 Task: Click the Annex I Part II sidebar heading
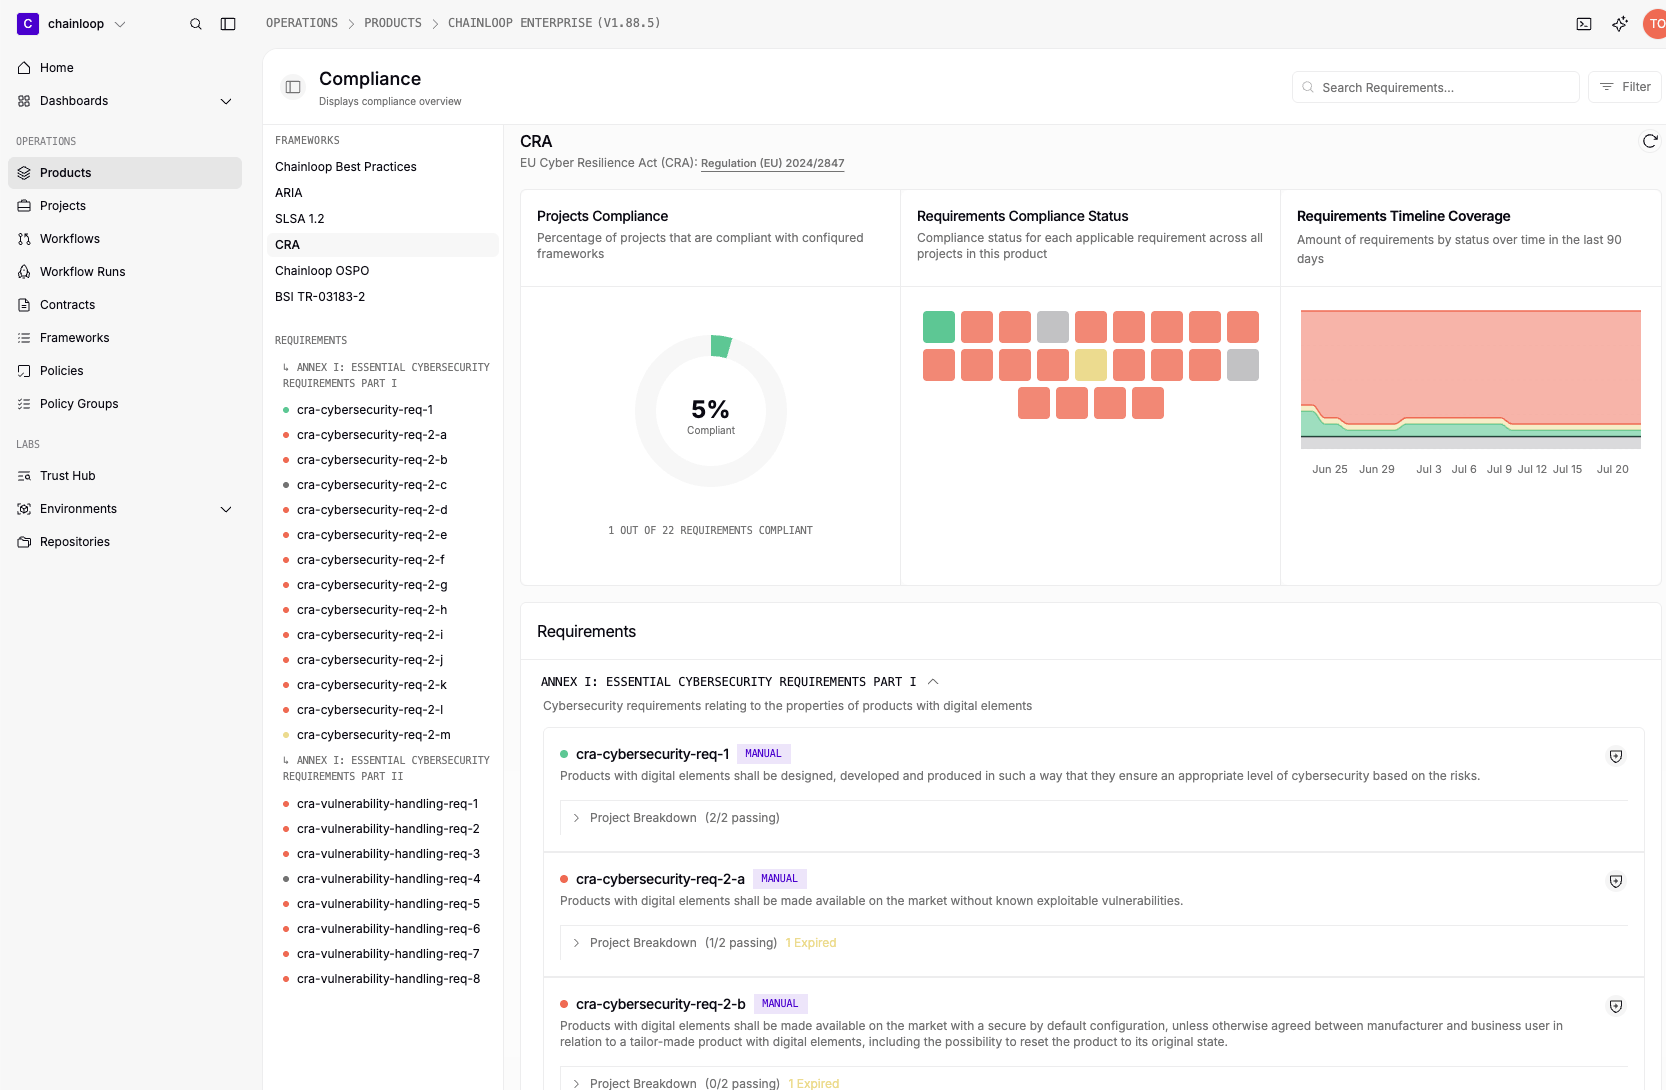(x=386, y=769)
